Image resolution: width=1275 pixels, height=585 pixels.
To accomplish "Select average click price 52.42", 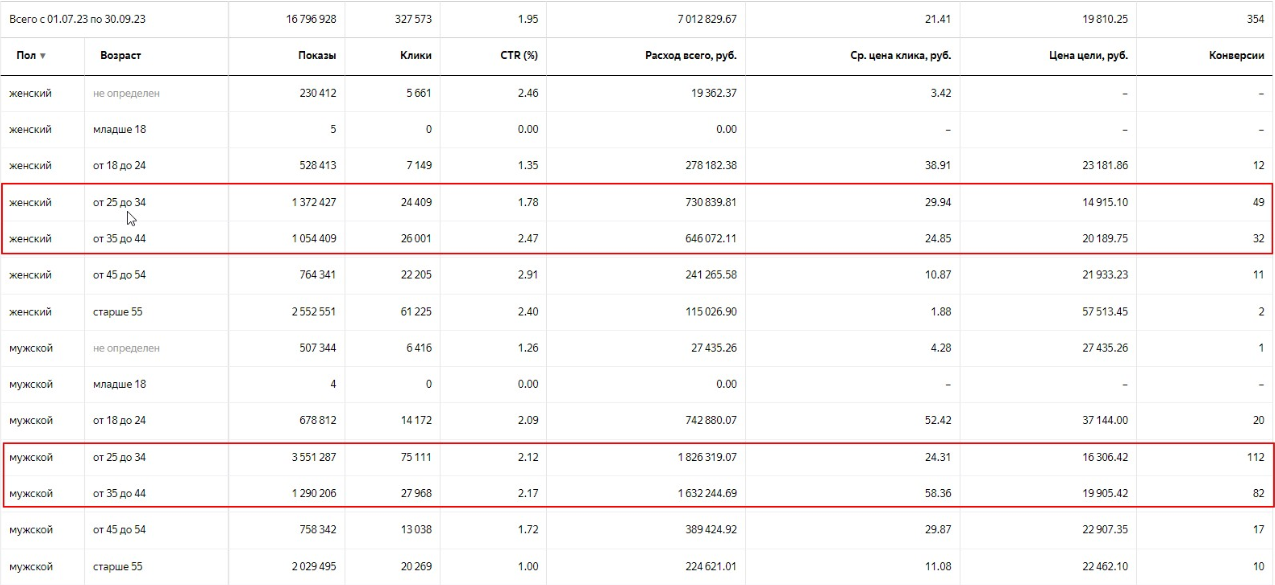I will pyautogui.click(x=936, y=420).
